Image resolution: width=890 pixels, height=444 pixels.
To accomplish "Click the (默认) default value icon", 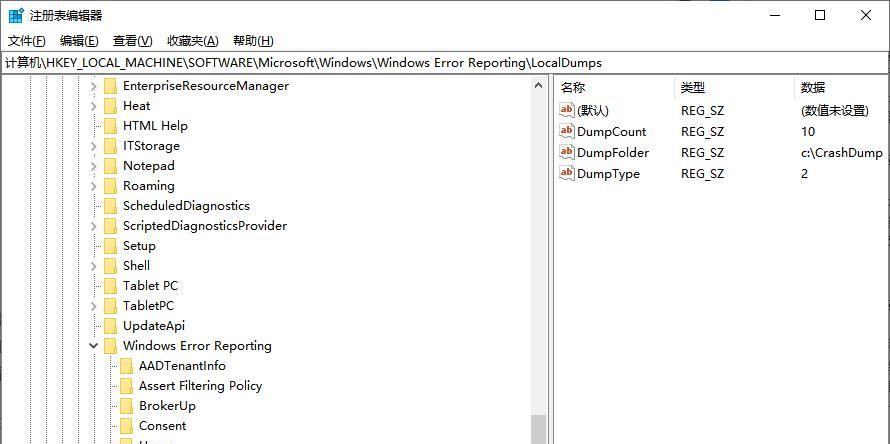I will [567, 111].
